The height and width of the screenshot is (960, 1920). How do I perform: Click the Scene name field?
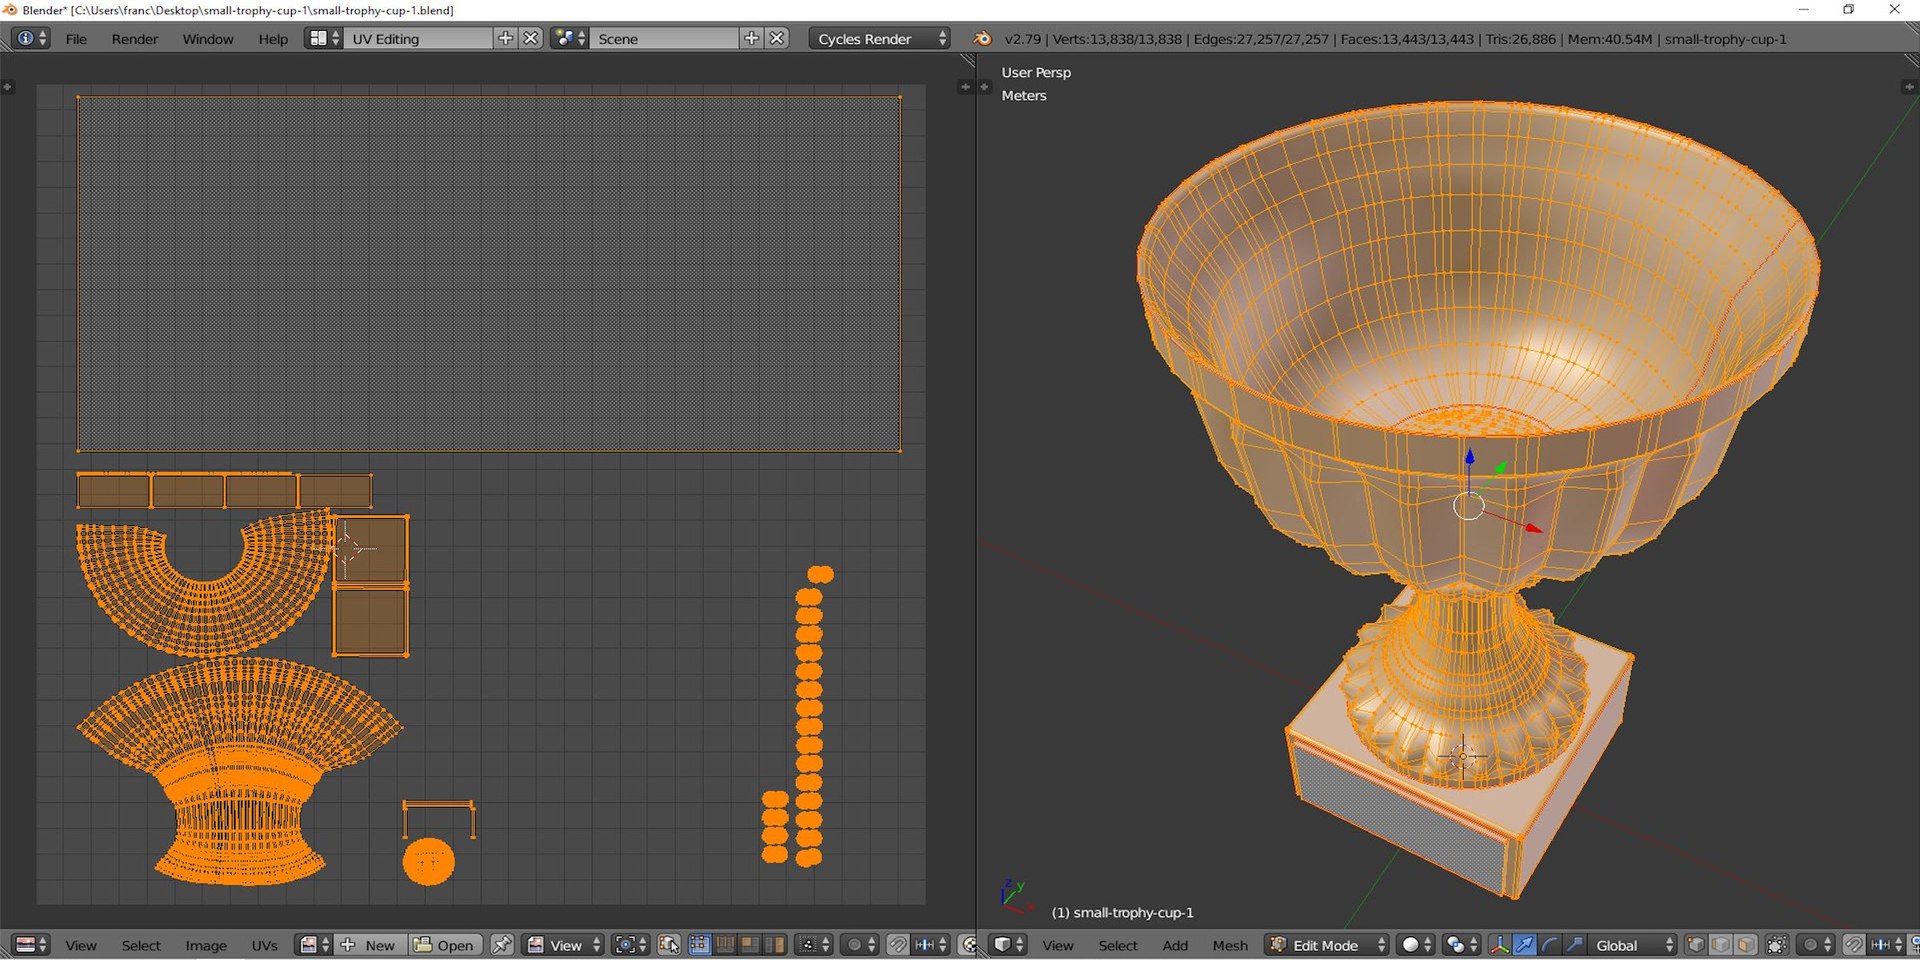(665, 39)
